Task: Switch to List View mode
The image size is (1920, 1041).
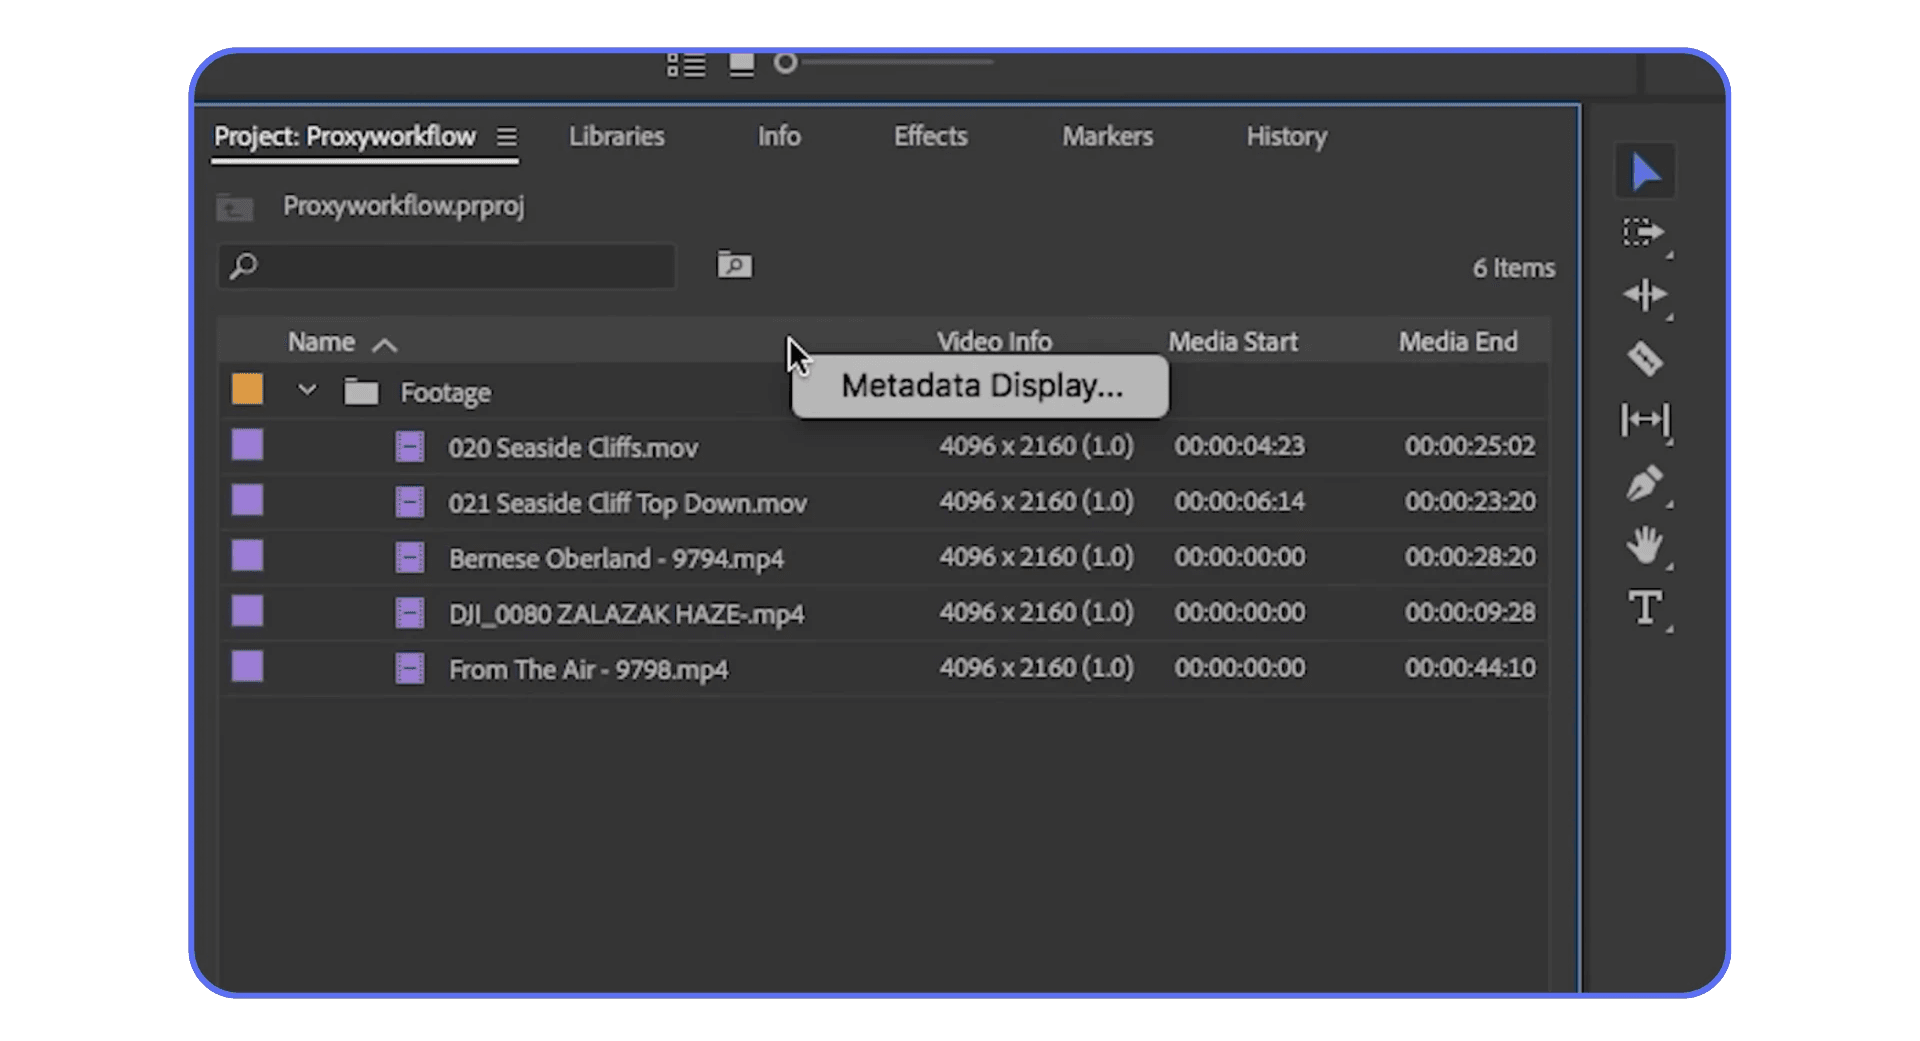Action: point(686,63)
